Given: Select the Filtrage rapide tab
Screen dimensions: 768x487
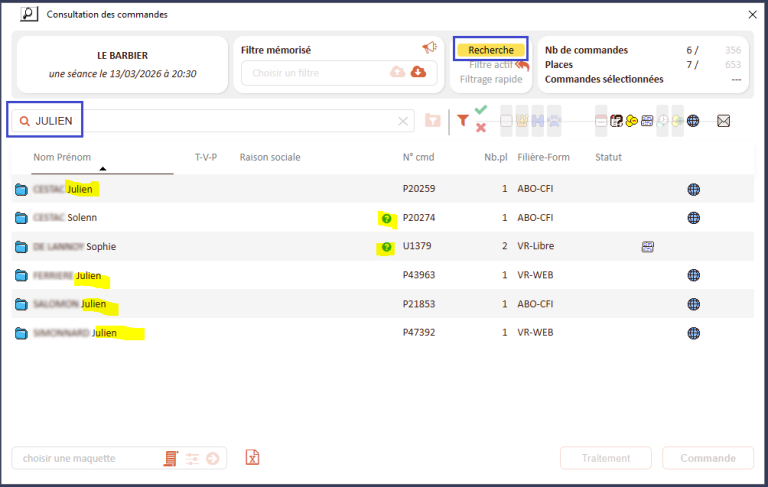Looking at the screenshot, I should (x=491, y=79).
